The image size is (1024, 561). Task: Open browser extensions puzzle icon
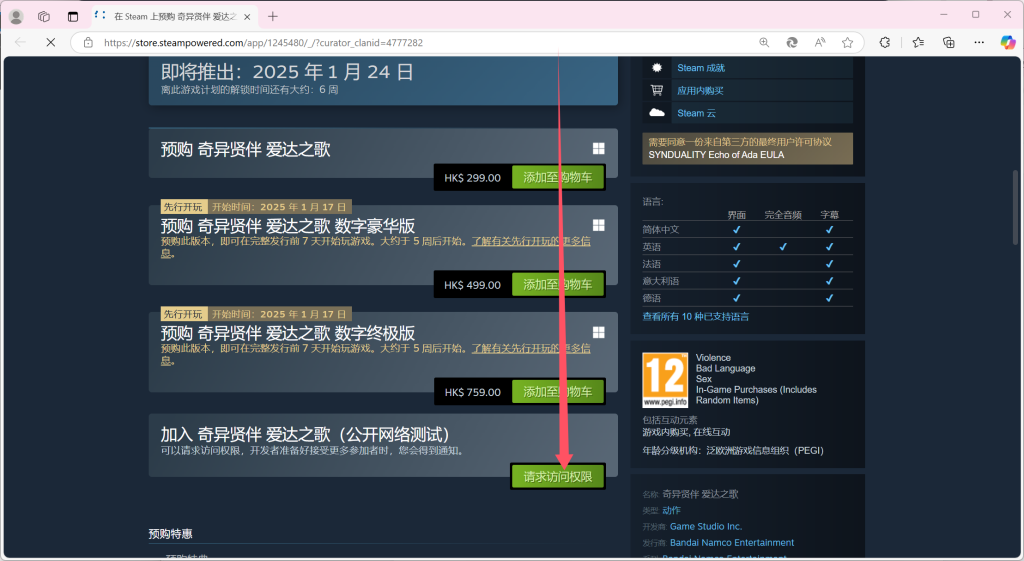coord(884,42)
